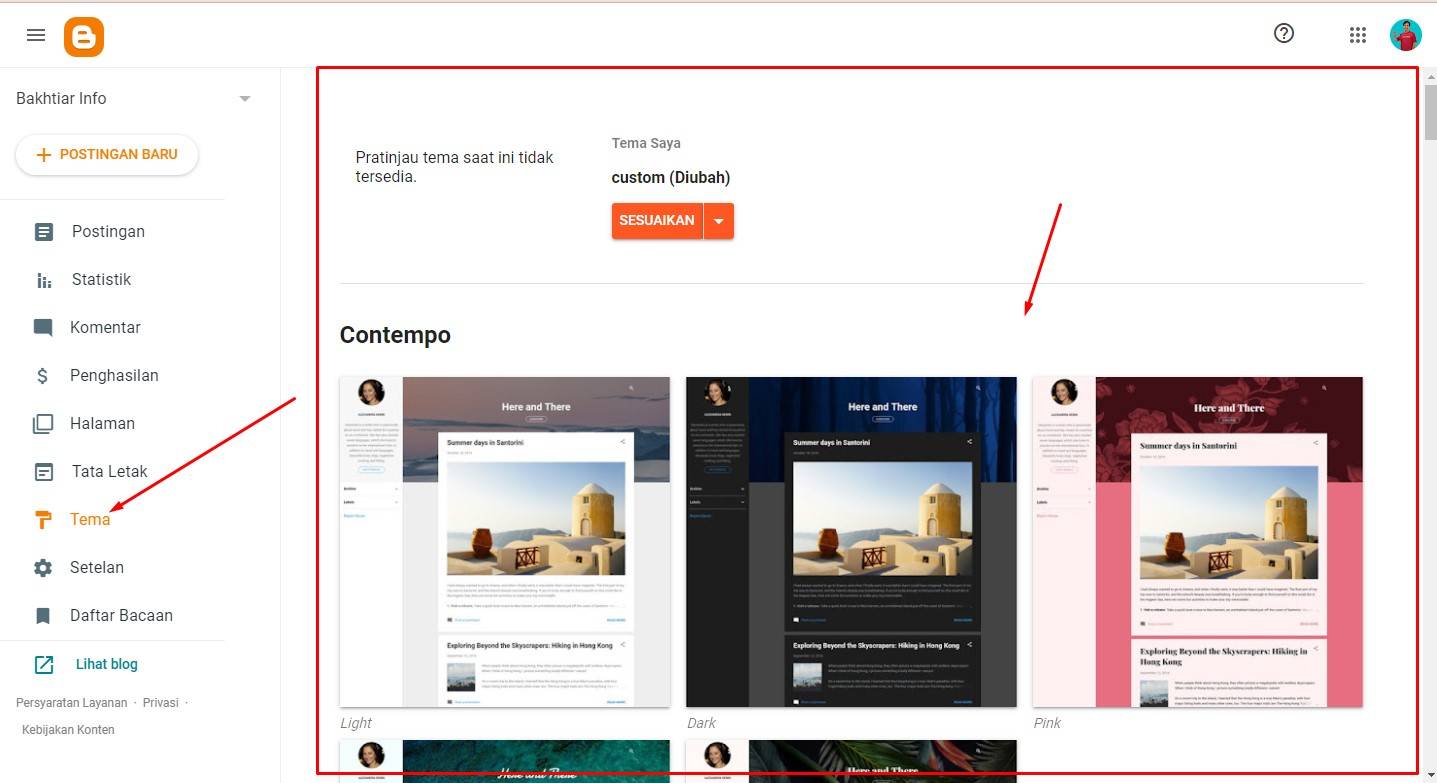This screenshot has height=783, width=1437.
Task: Open the account profile avatar
Action: (1405, 35)
